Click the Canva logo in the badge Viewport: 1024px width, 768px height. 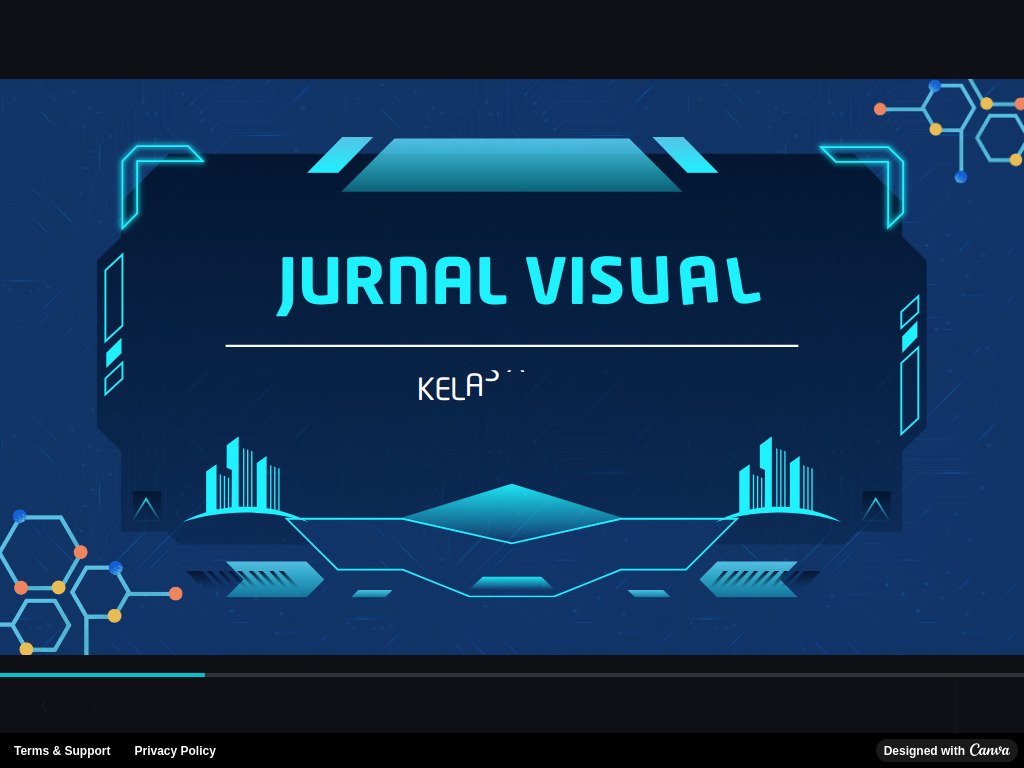pos(988,750)
